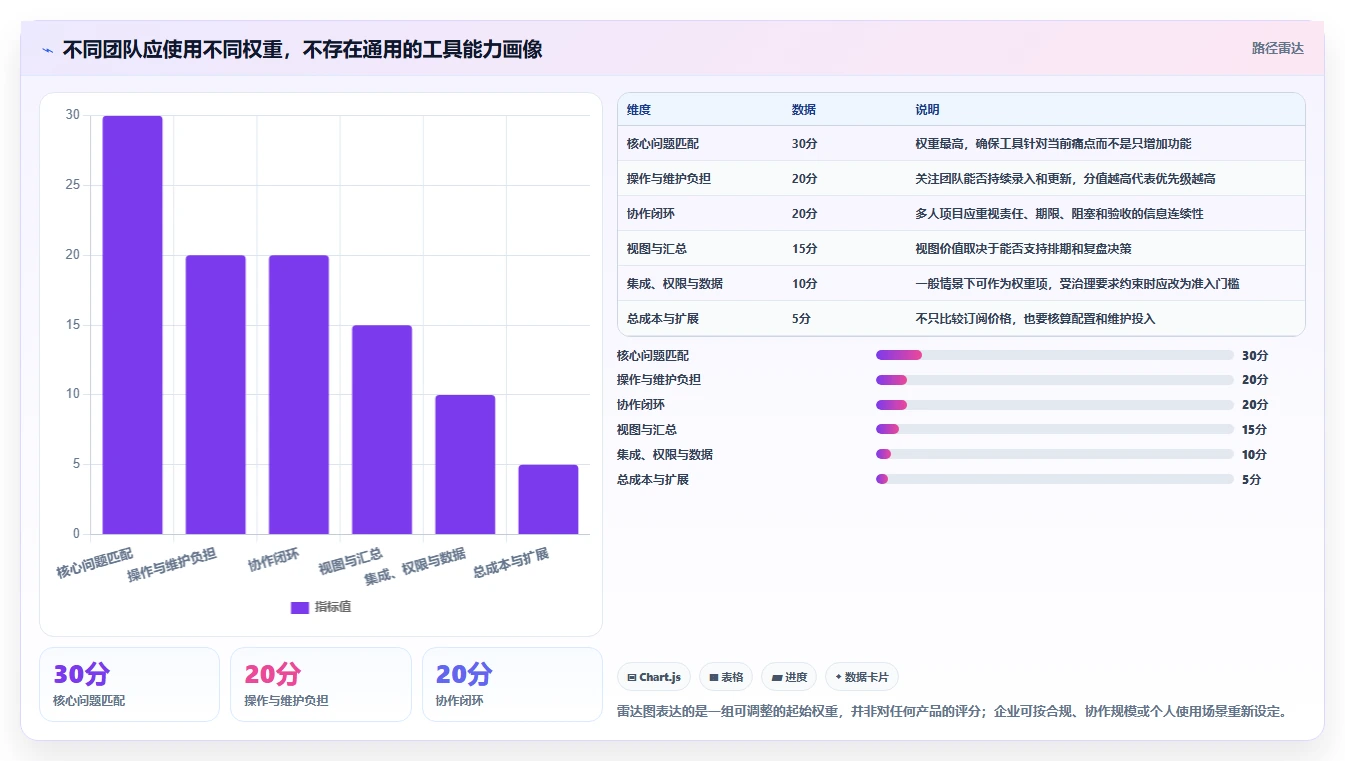
Task: Click the 集成、权限与数据 x-axis label under the chart
Action: [x=415, y=566]
